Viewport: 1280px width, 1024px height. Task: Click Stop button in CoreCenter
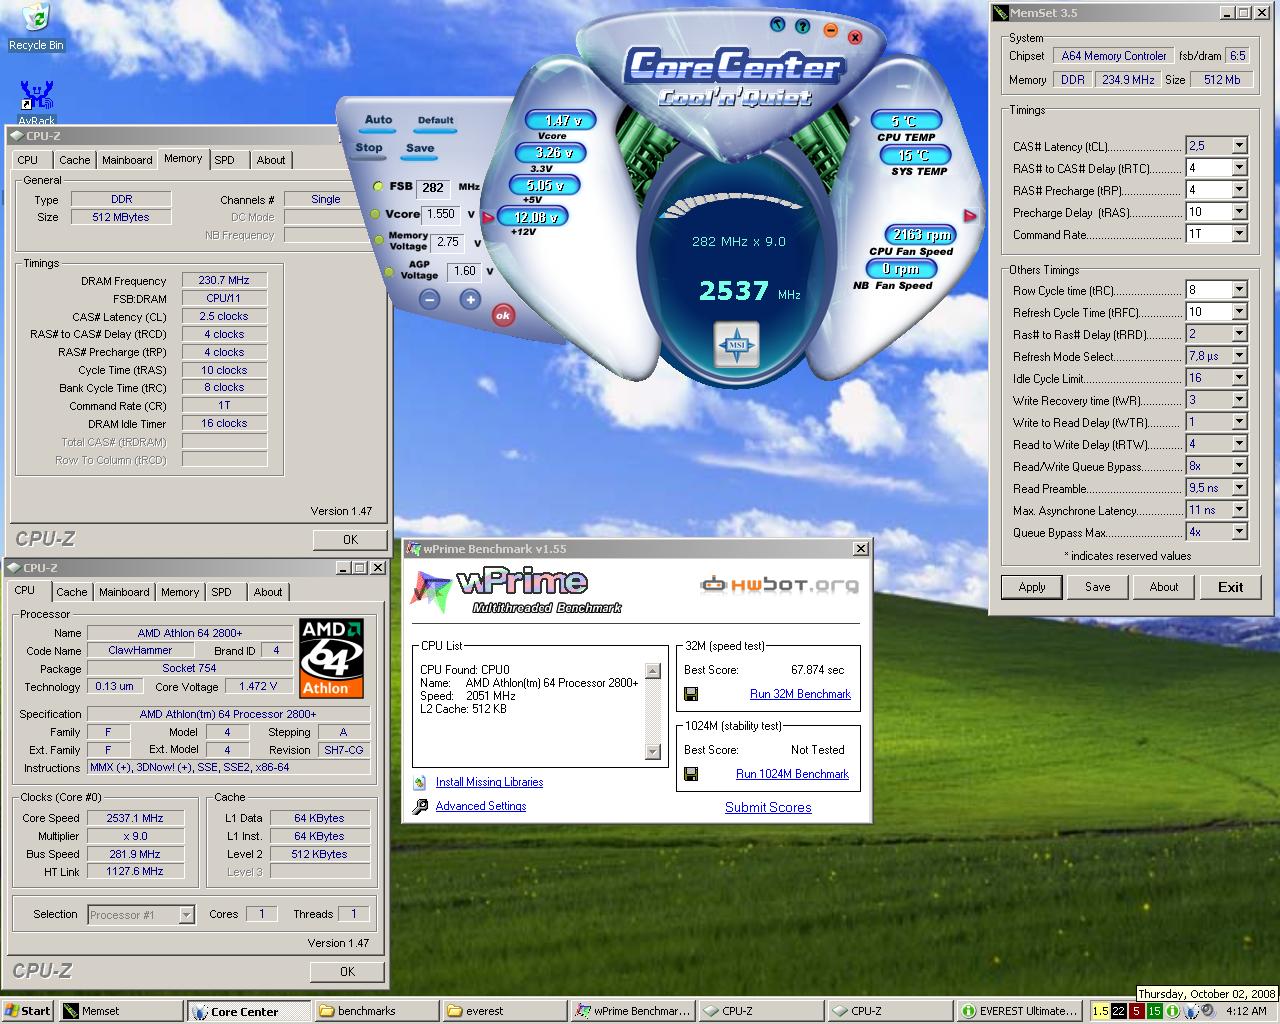tap(369, 148)
